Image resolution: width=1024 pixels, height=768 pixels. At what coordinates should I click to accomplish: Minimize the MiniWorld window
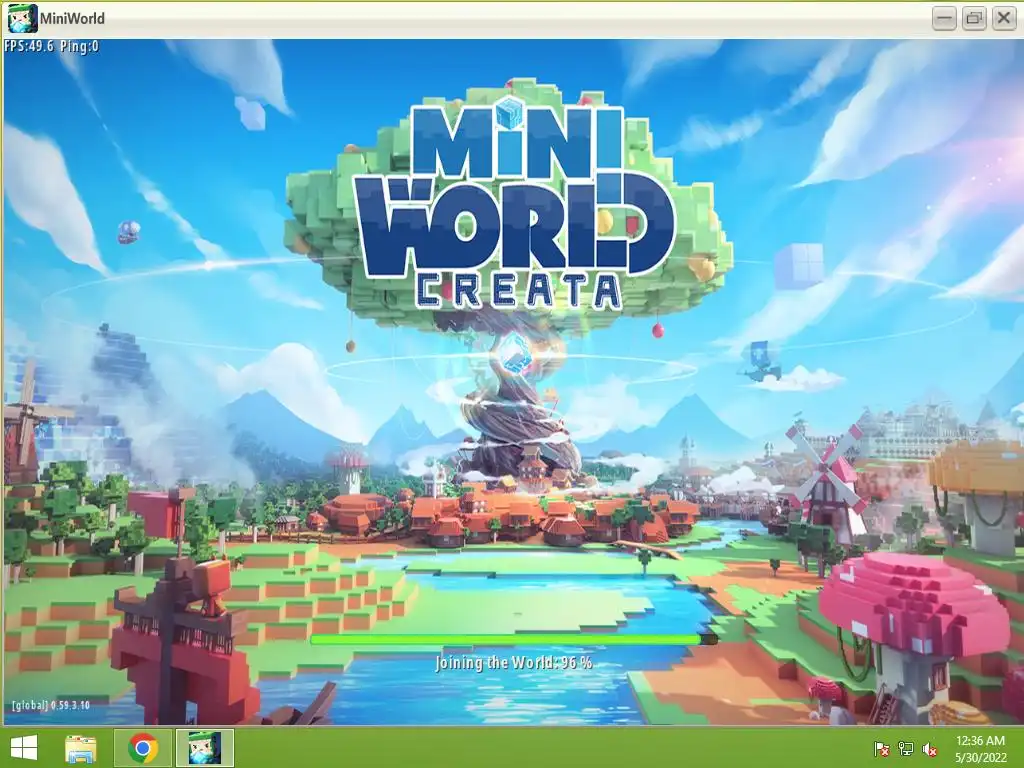[x=944, y=18]
